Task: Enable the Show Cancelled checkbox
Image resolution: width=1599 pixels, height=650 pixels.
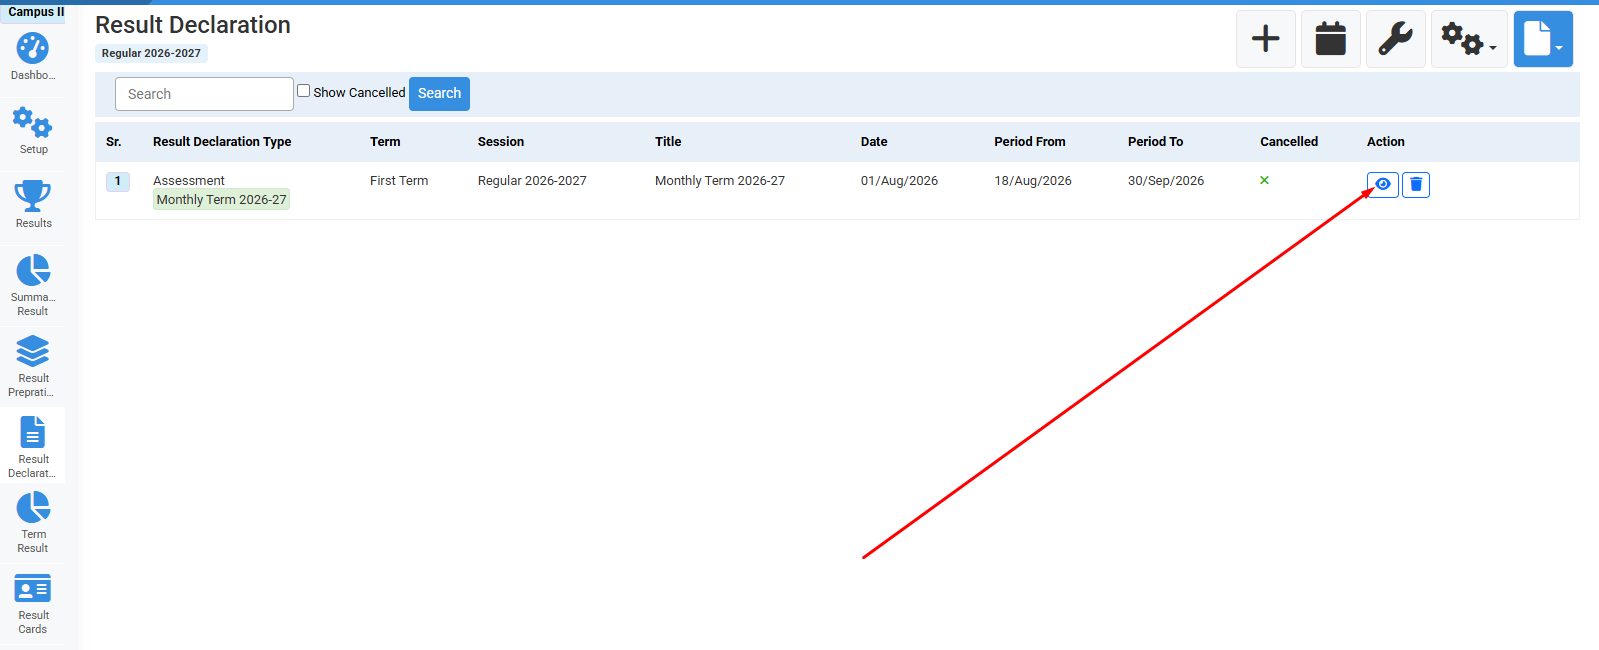Action: point(303,91)
